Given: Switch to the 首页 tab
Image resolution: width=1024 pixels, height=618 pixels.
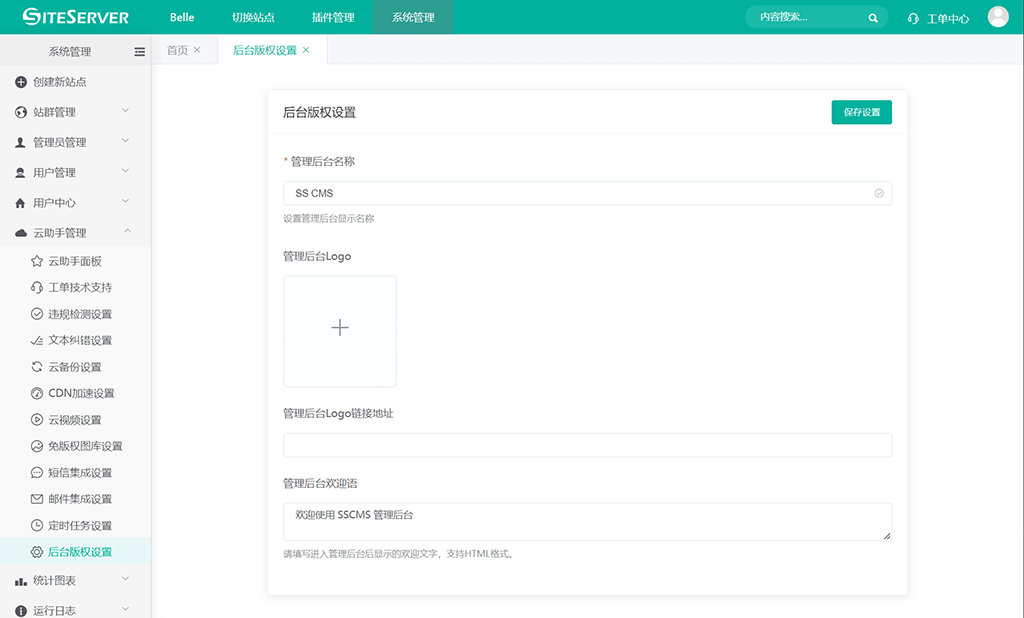Looking at the screenshot, I should 177,50.
